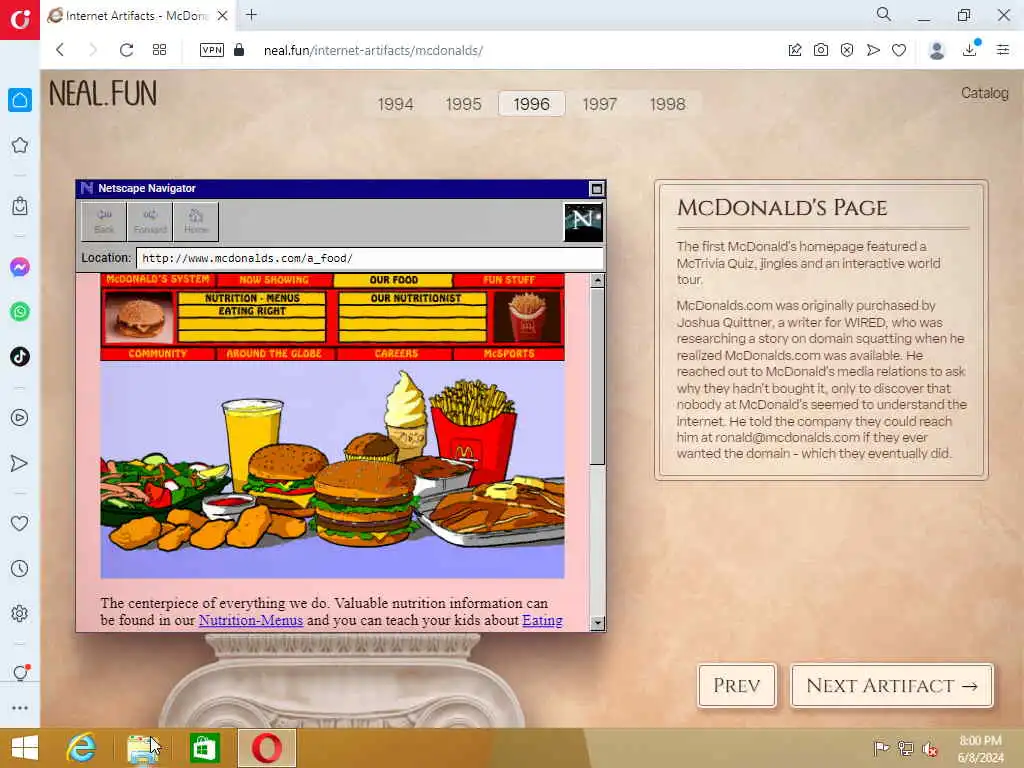Open the sidebar lightbulb notifications icon
Image resolution: width=1024 pixels, height=768 pixels.
[20, 673]
